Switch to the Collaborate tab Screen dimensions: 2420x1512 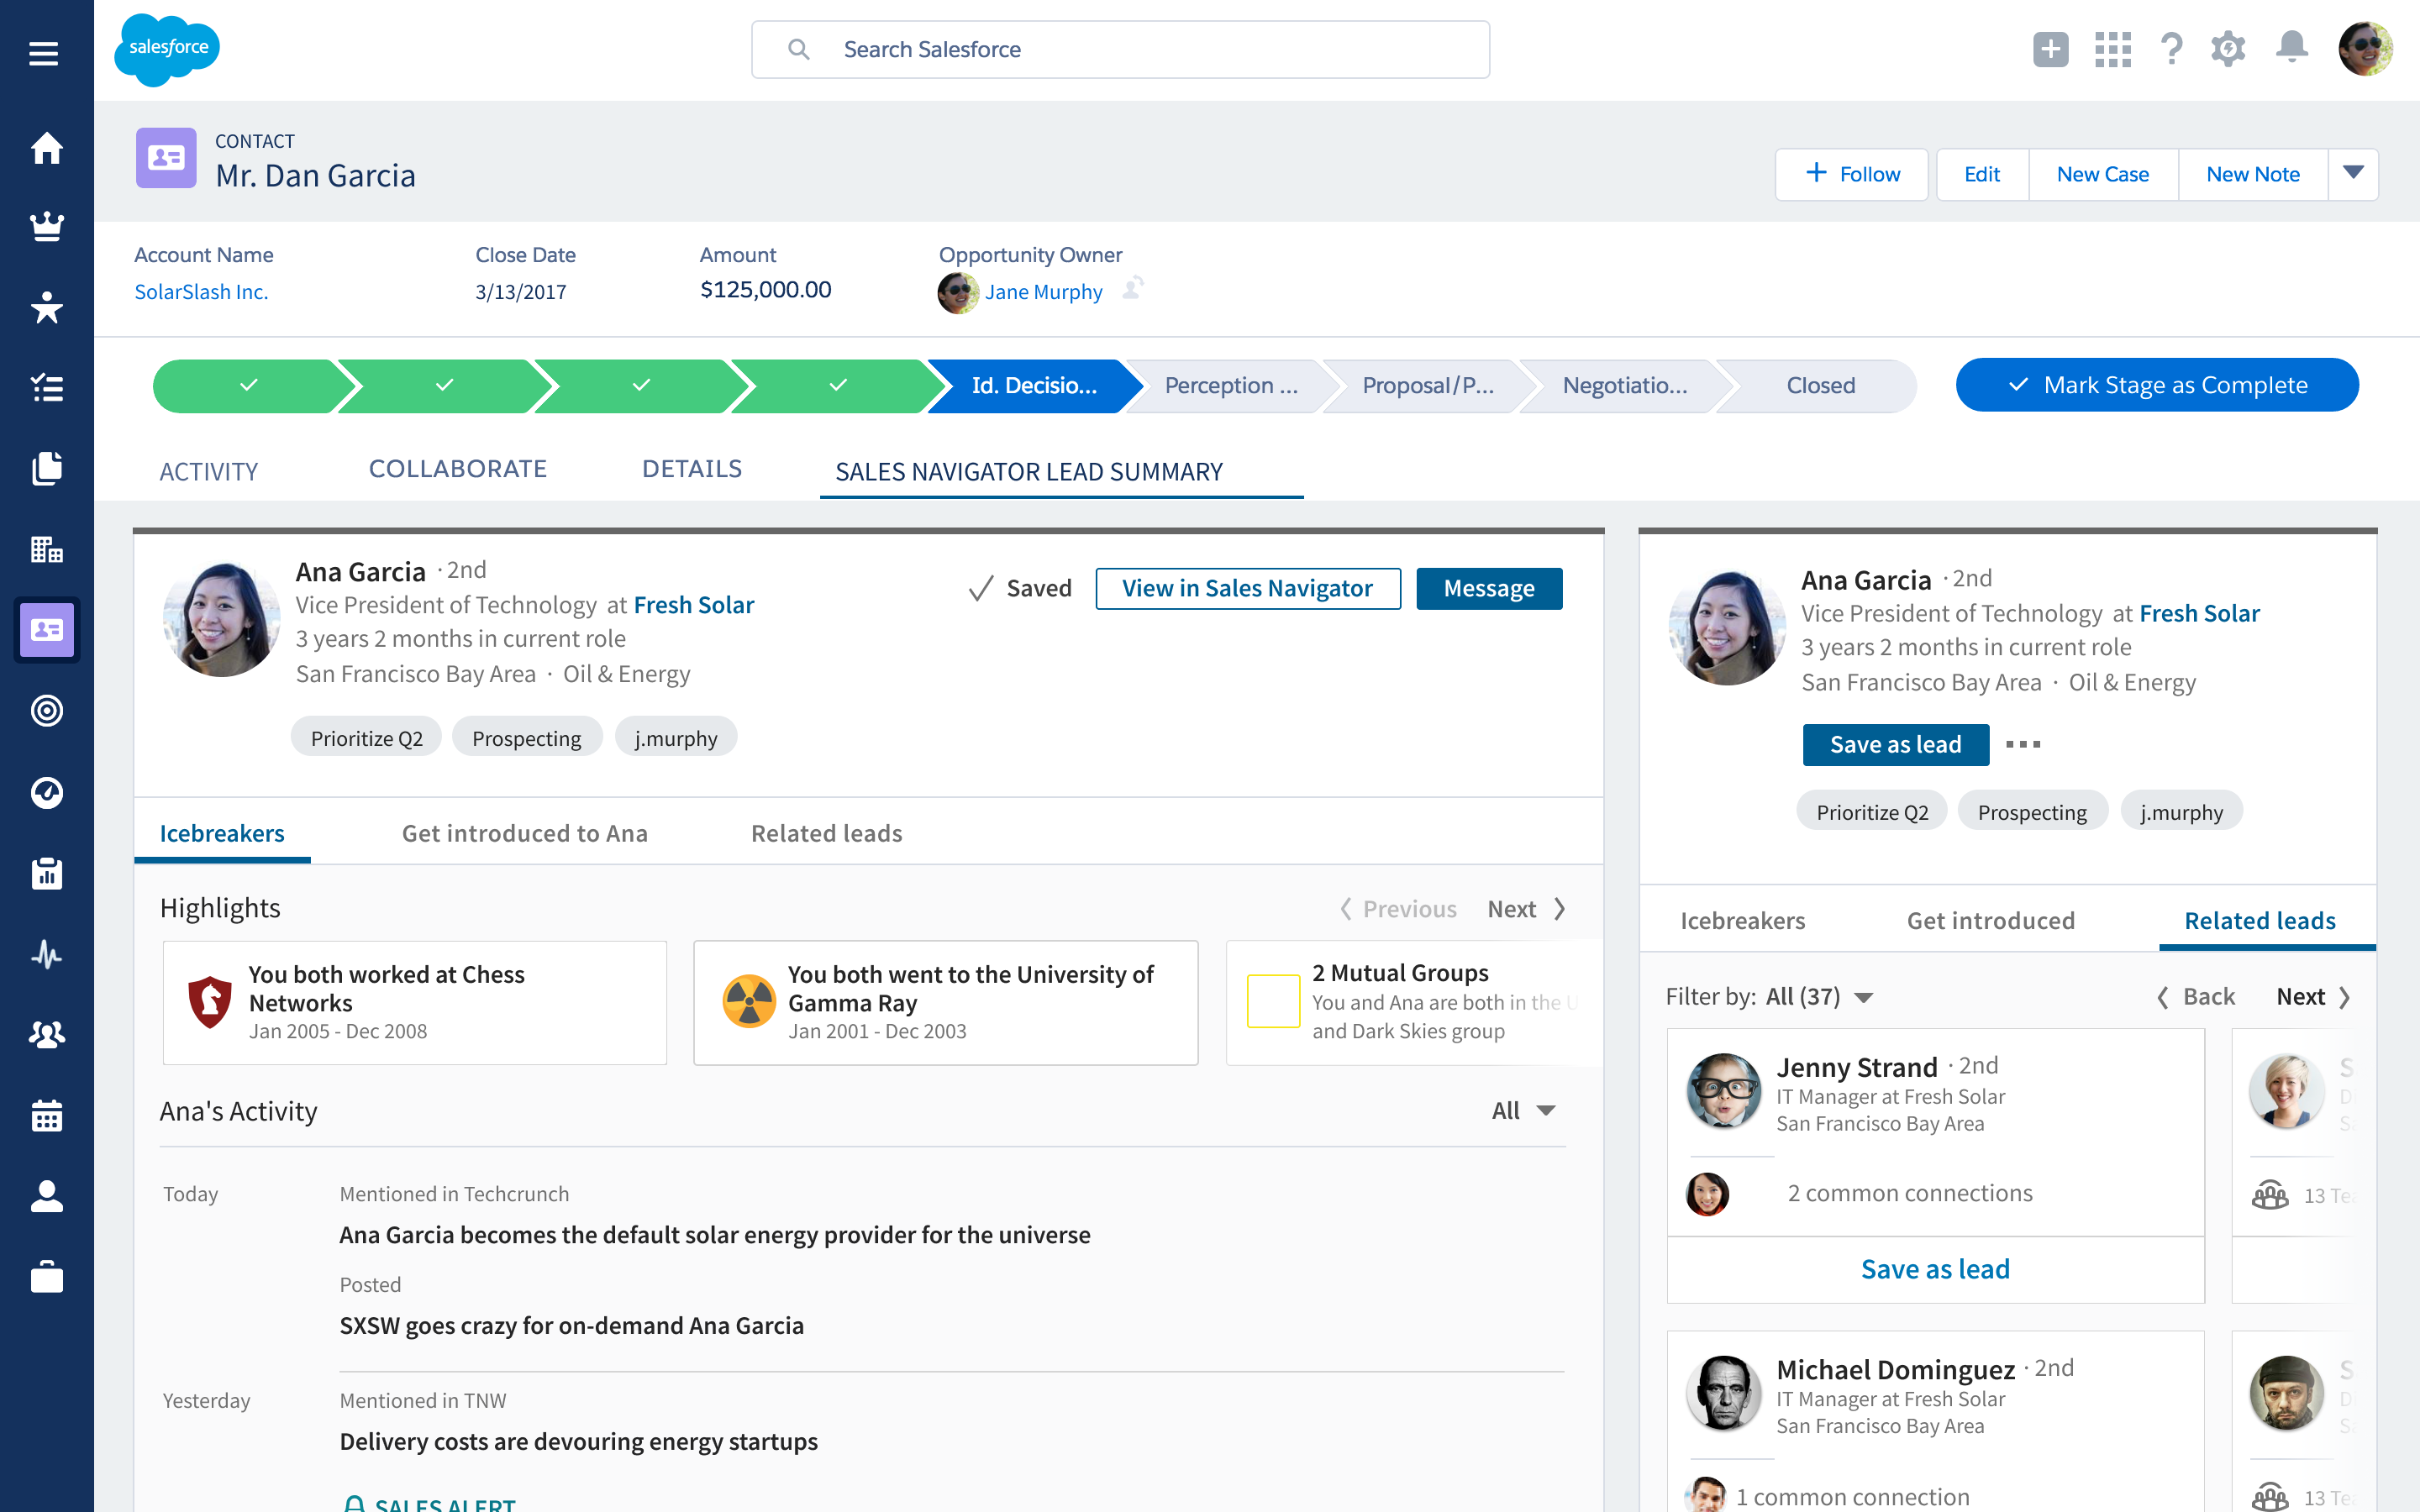click(458, 469)
